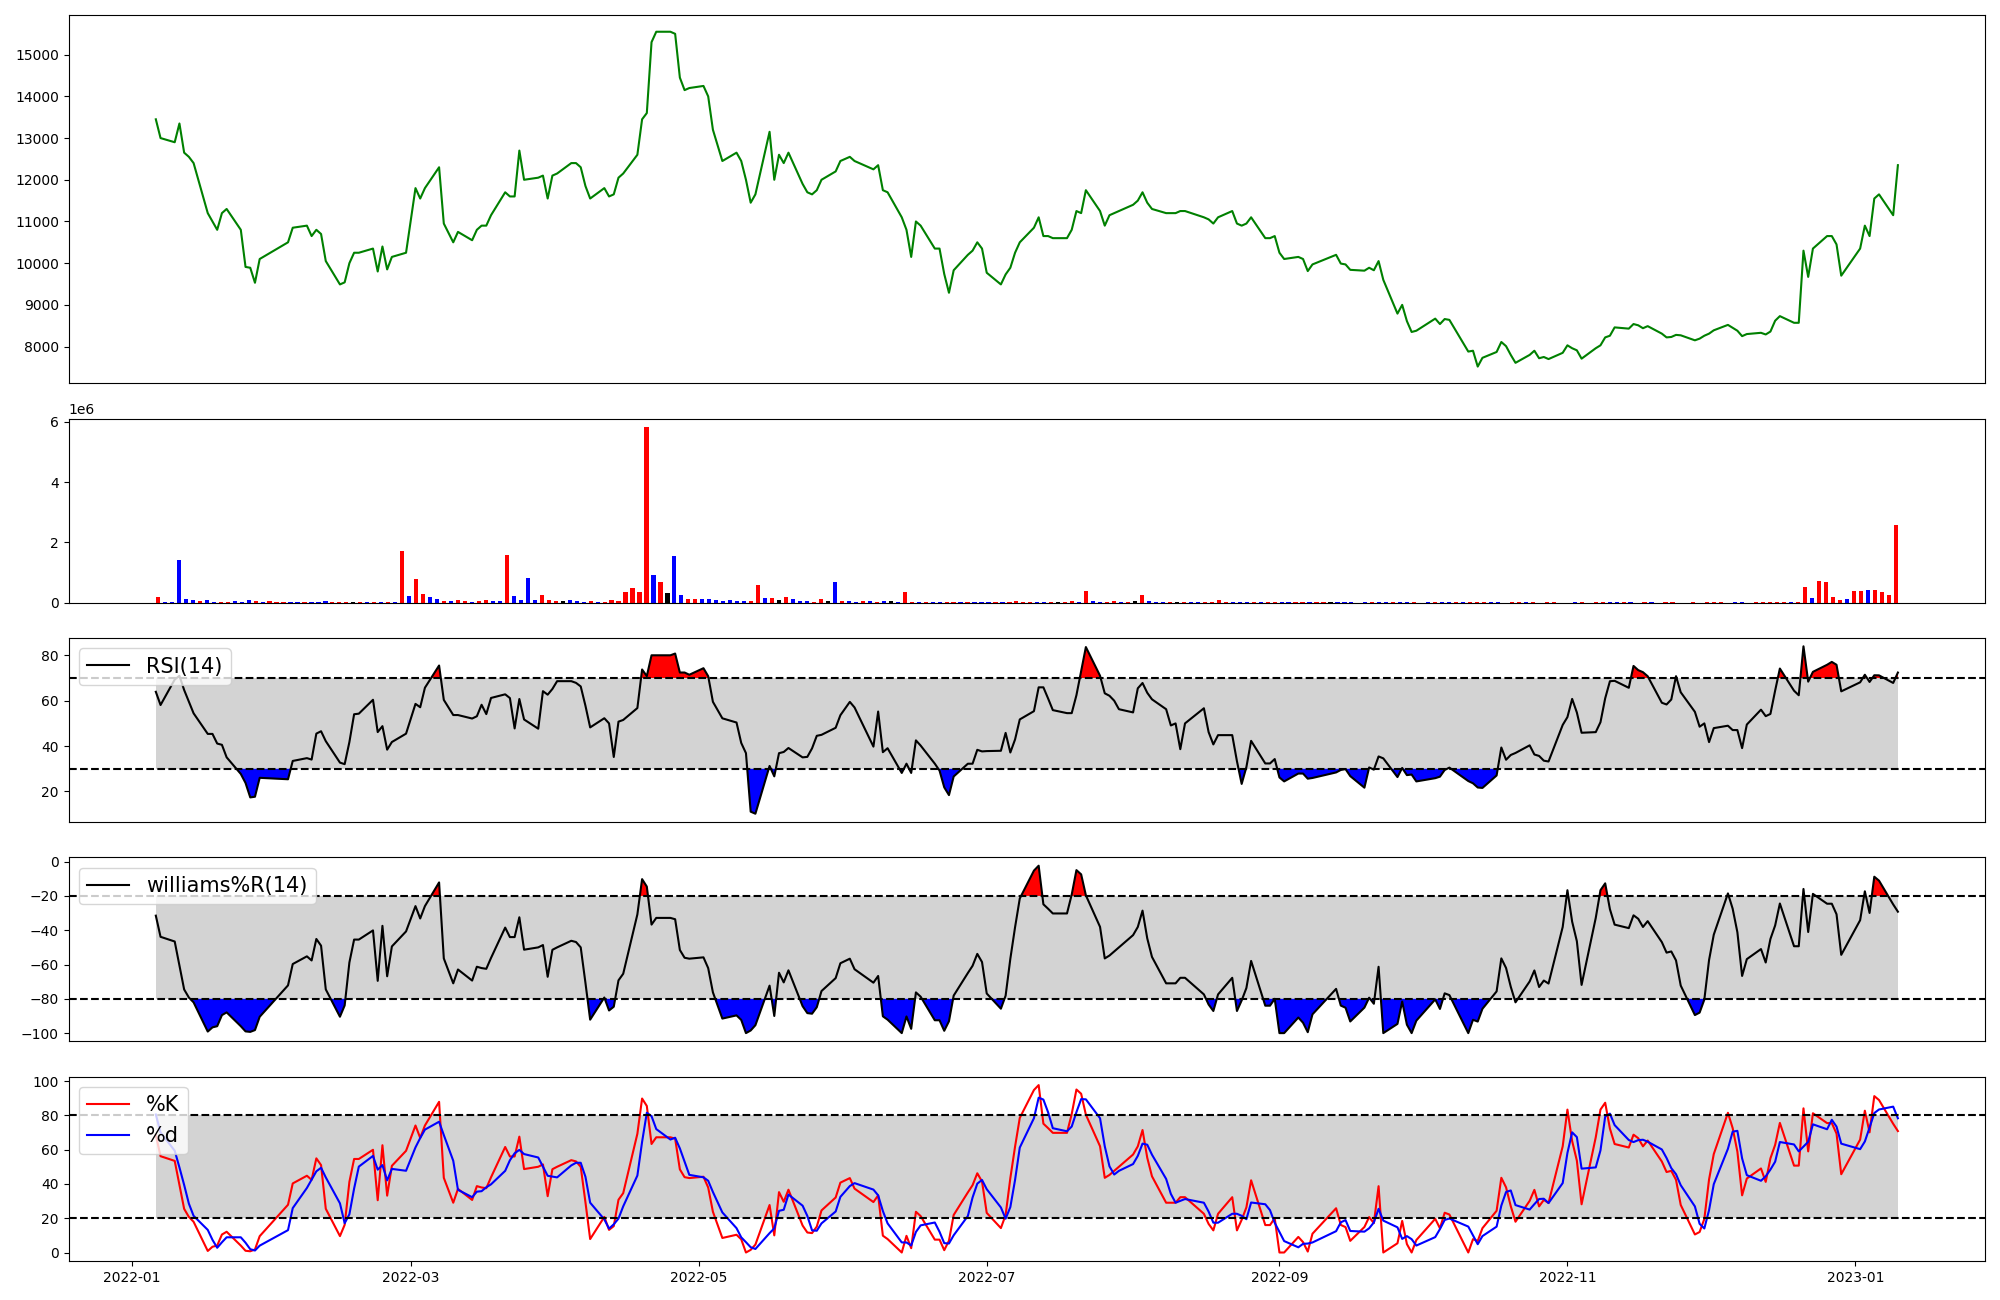
Task: Click the 8000 price axis label
Action: (41, 348)
